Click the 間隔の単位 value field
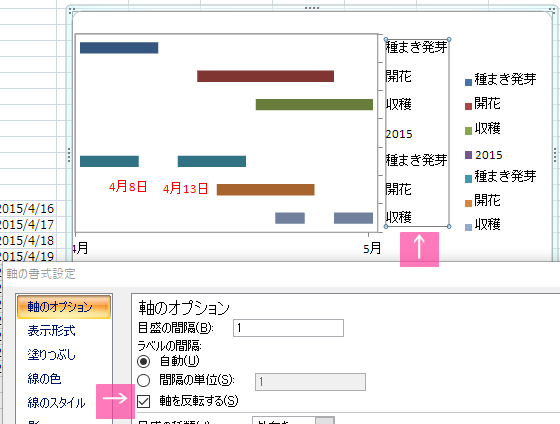 (x=310, y=382)
